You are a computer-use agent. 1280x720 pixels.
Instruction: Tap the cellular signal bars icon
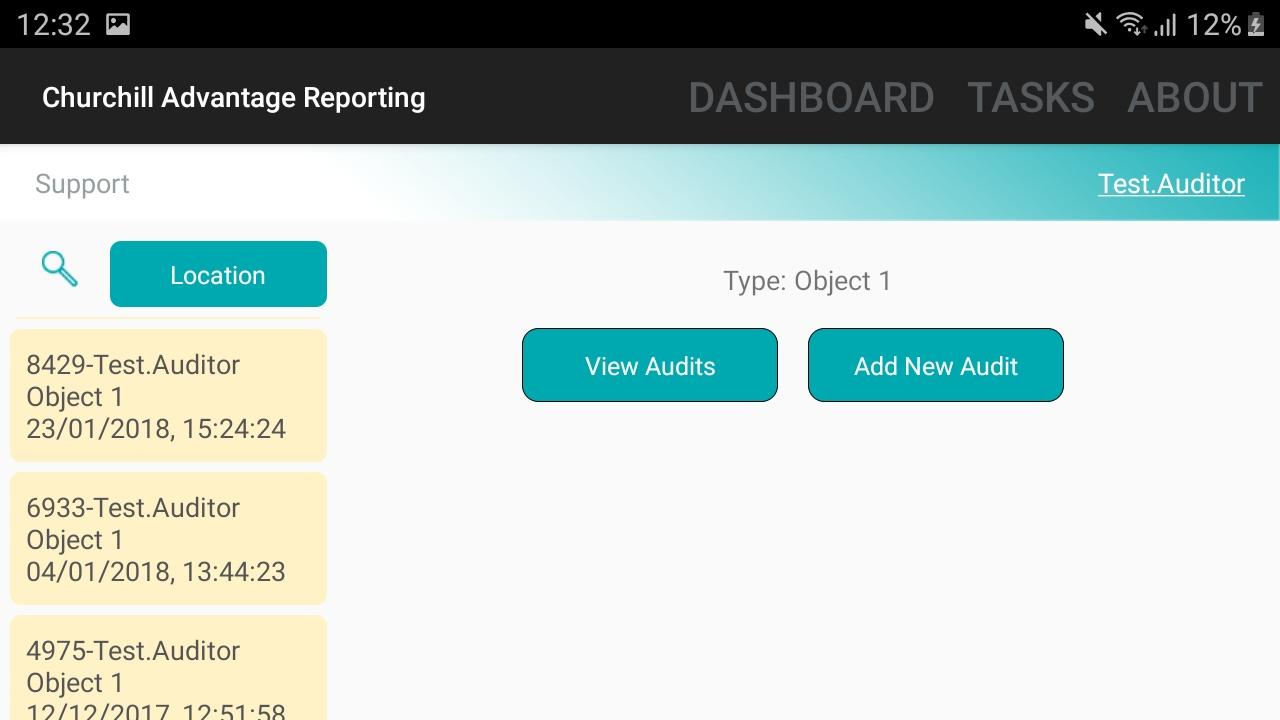coord(1164,24)
